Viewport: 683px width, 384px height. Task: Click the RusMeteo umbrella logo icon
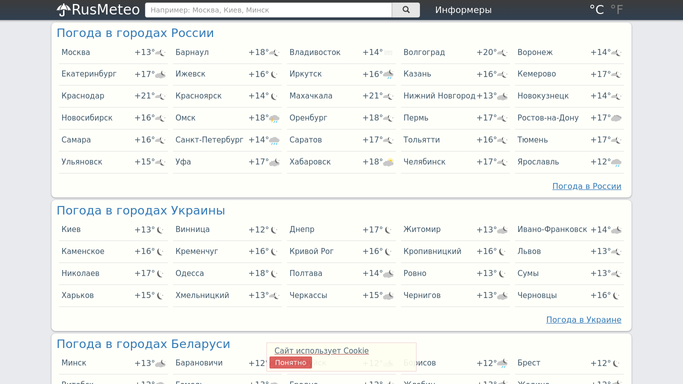(64, 10)
